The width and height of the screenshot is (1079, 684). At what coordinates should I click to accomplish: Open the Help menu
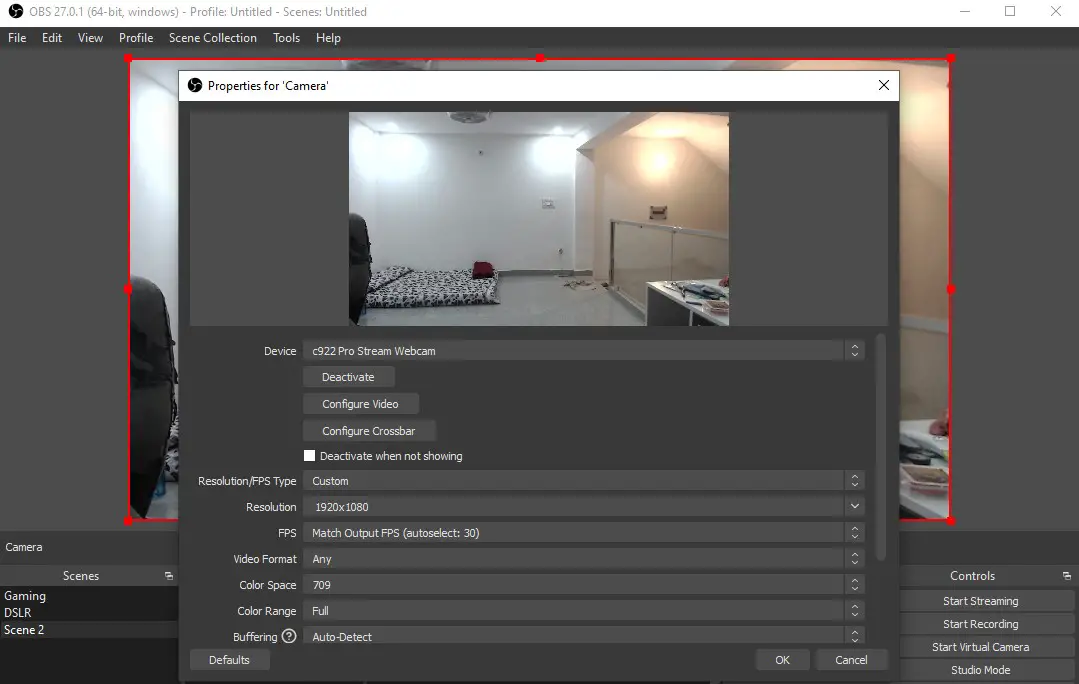point(328,38)
